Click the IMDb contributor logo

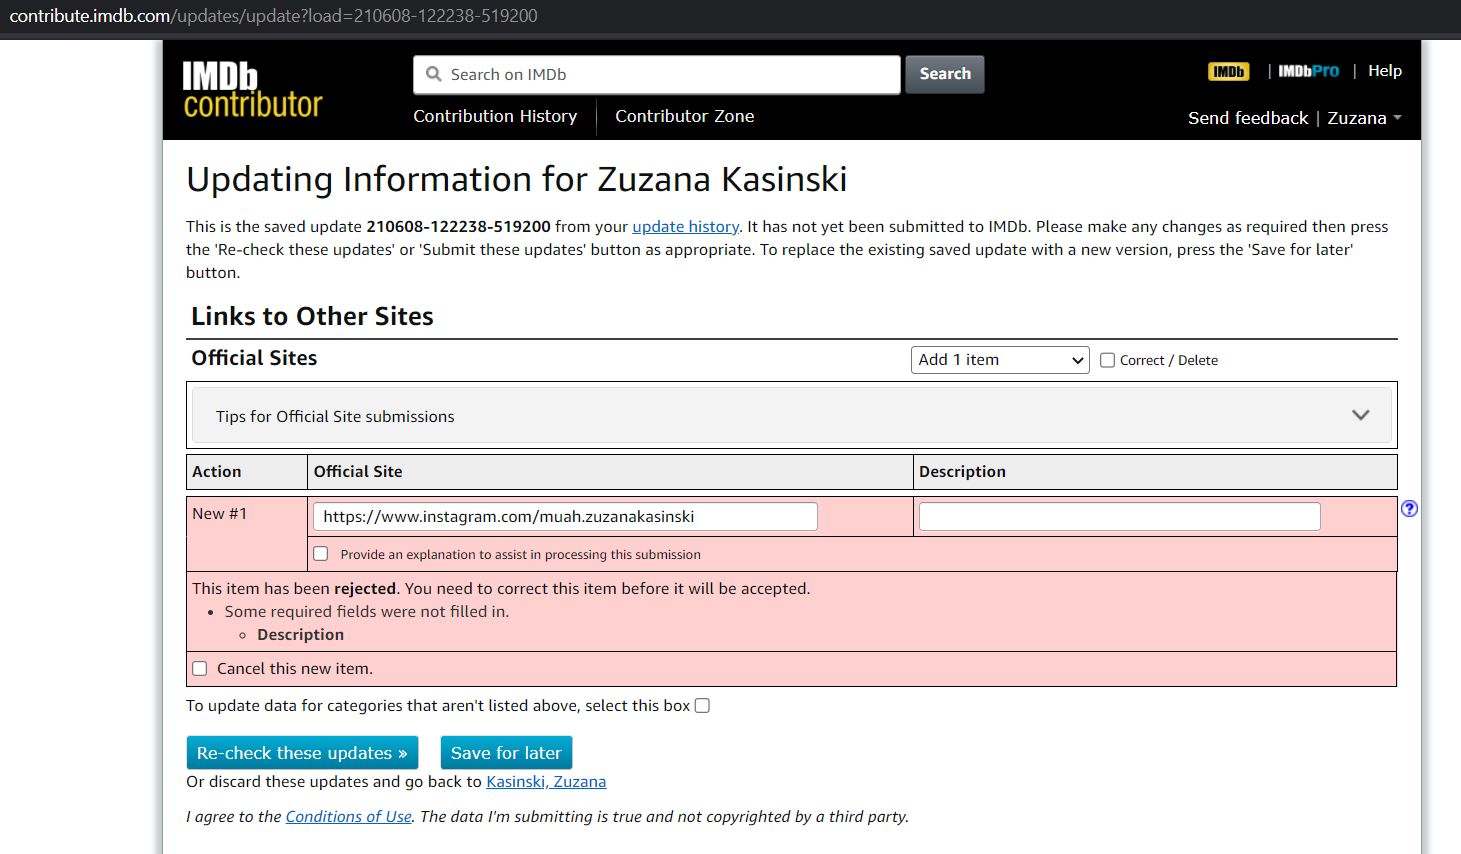pyautogui.click(x=252, y=90)
